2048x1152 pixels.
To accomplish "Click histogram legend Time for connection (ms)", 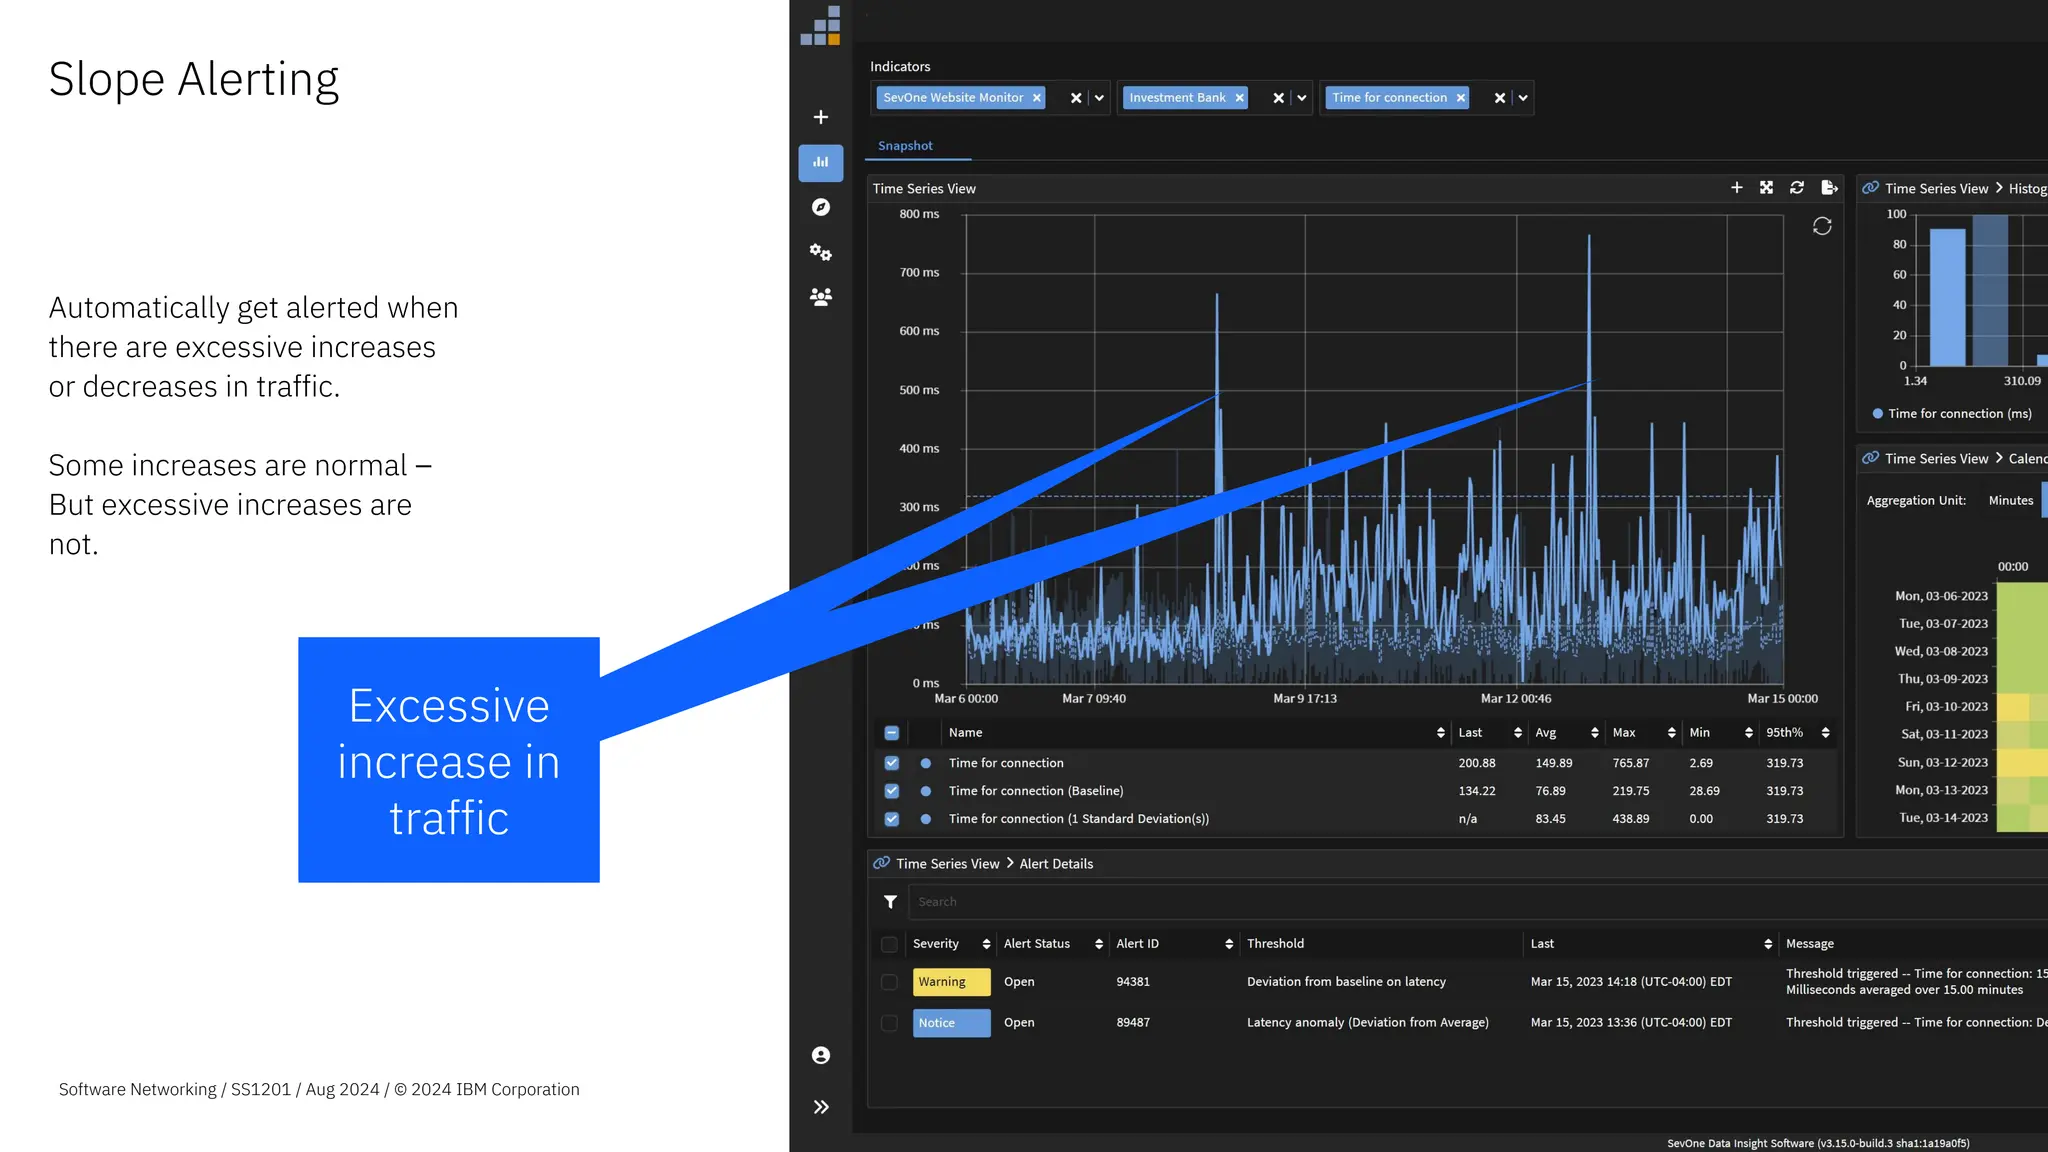I will pyautogui.click(x=1951, y=414).
